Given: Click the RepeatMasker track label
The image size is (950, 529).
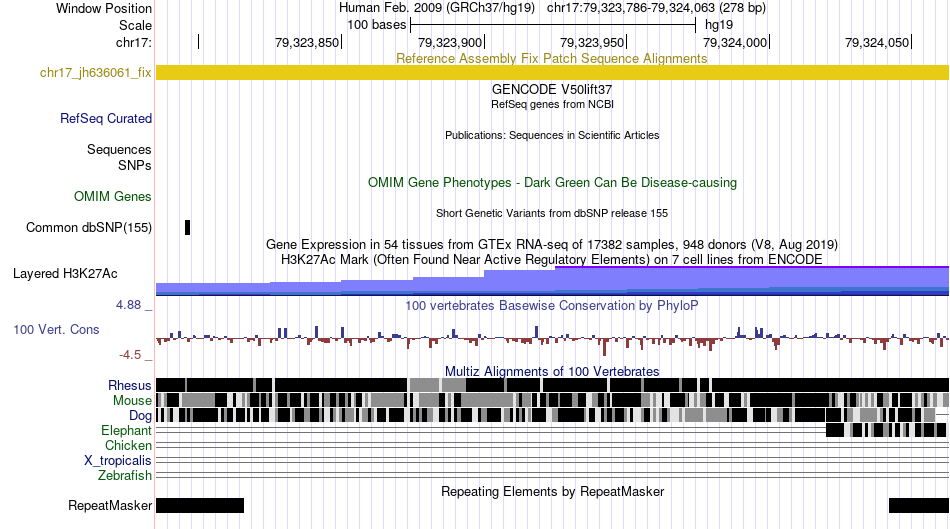Looking at the screenshot, I should tap(110, 505).
